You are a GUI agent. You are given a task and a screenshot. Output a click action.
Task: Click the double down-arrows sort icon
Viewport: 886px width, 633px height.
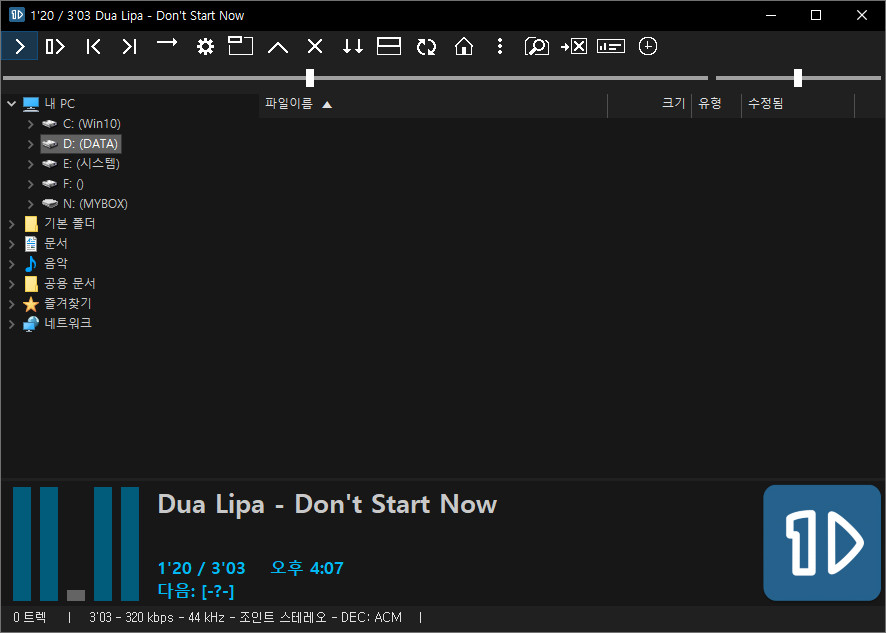click(353, 46)
